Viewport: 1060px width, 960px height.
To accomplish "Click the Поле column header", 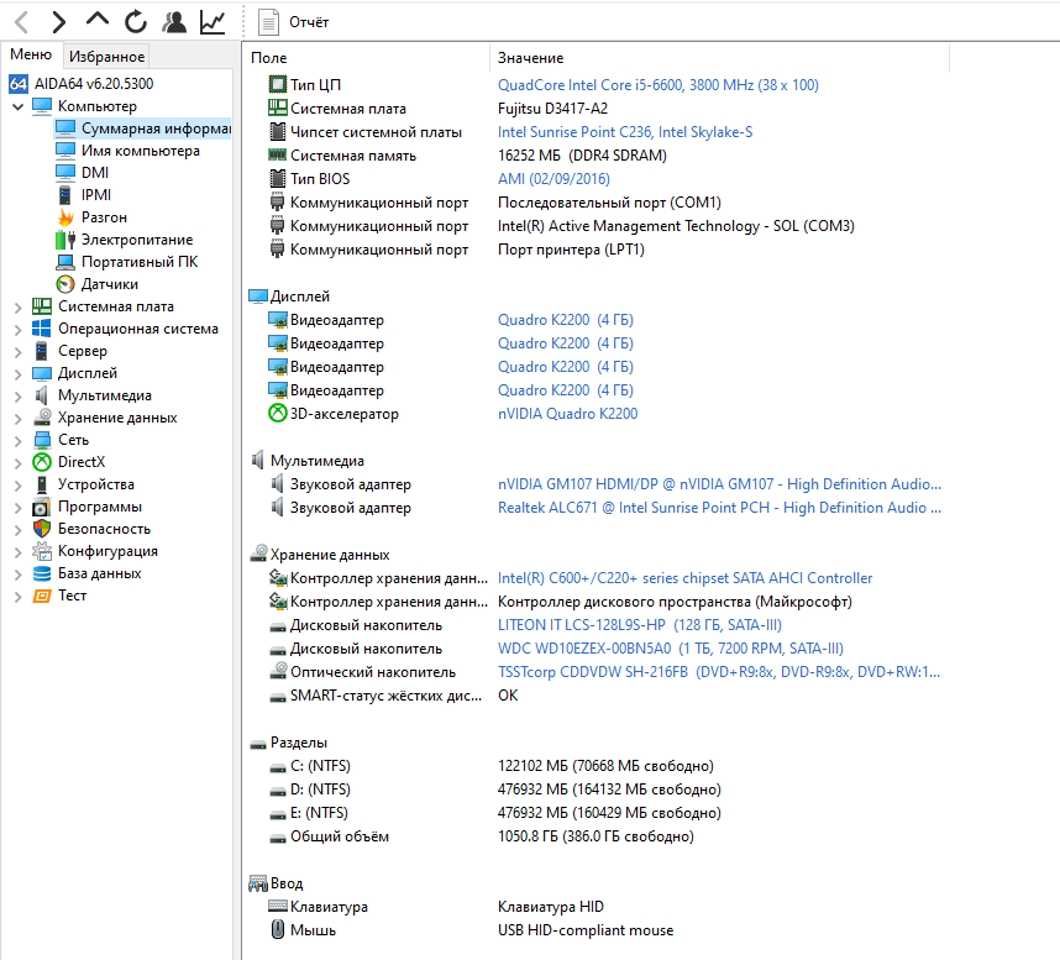I will click(269, 58).
